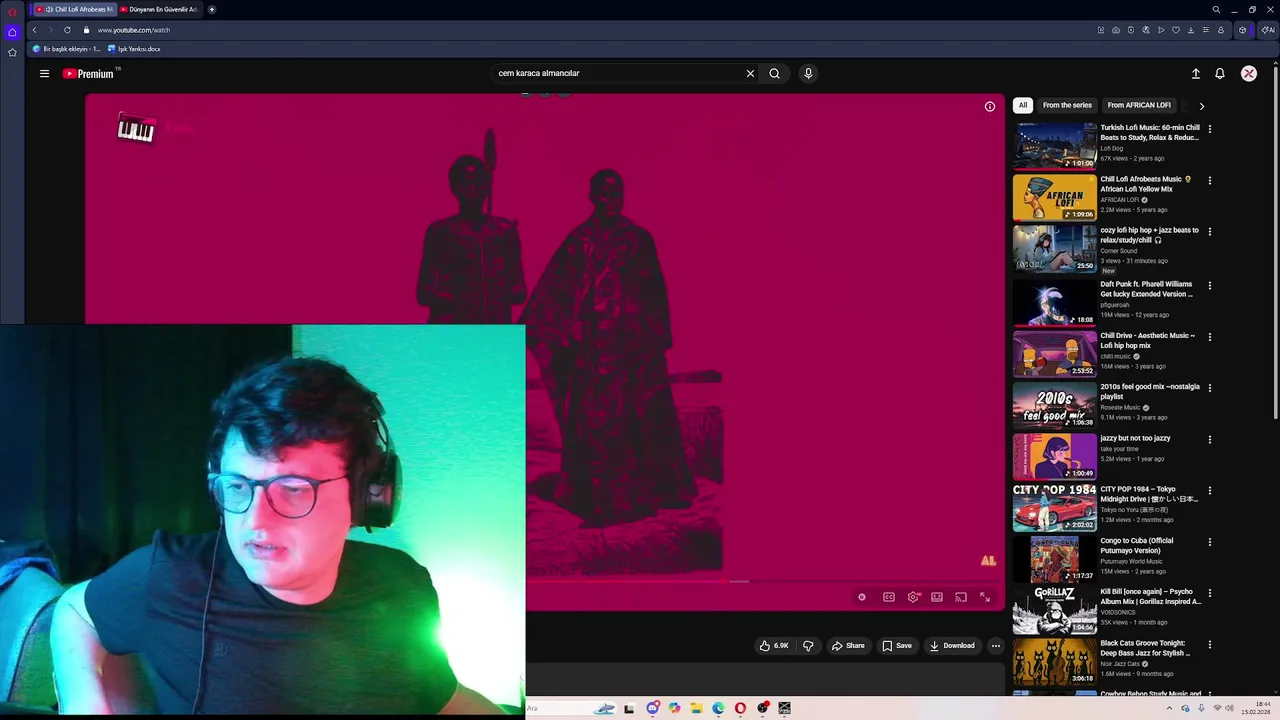Screen dimensions: 1280x720
Task: Go back in browser history
Action: click(34, 30)
